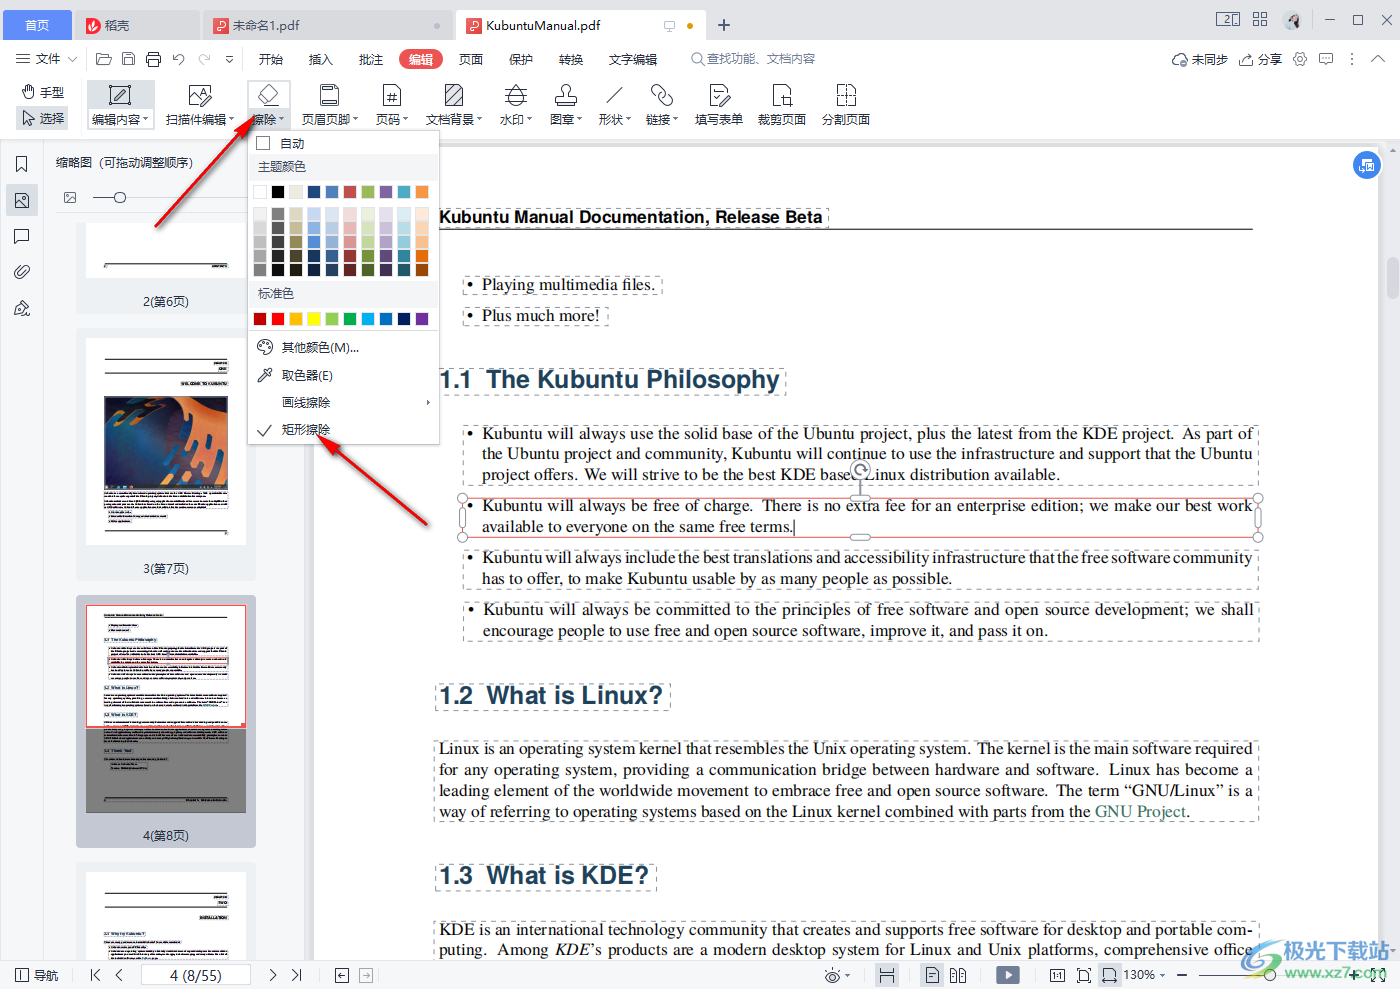1400x989 pixels.
Task: Toggle continuous scrolling mode
Action: (886, 975)
